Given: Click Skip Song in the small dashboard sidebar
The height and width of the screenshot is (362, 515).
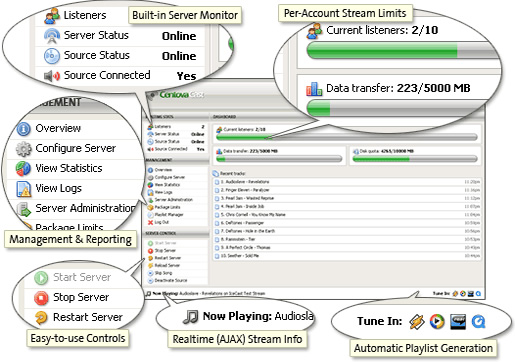Looking at the screenshot, I should click(163, 273).
